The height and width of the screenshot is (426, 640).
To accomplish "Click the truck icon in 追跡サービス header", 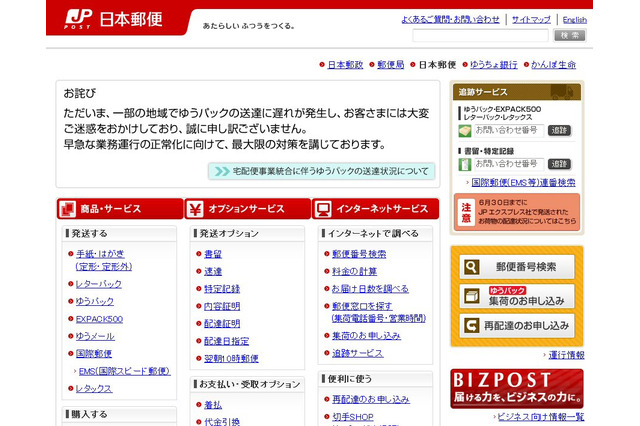I will 562,92.
